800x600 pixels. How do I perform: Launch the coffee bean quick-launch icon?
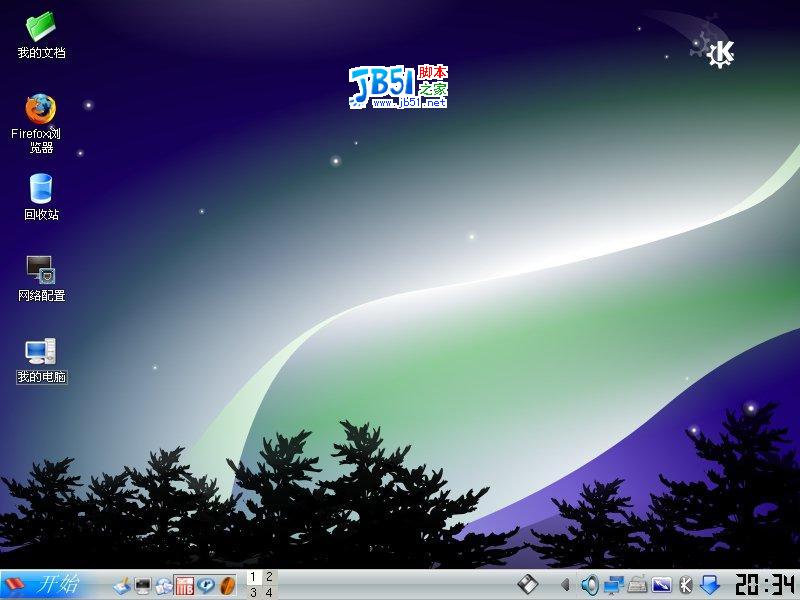tap(227, 585)
